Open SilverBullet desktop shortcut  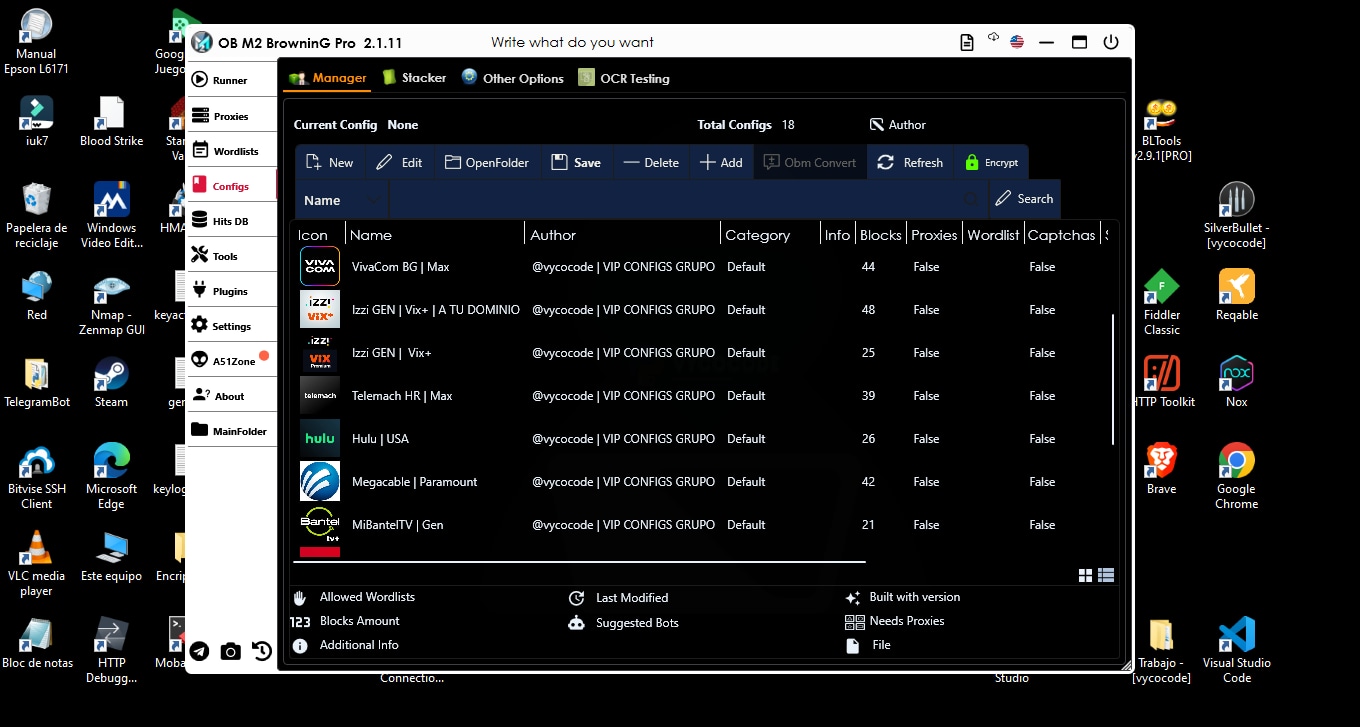coord(1236,216)
